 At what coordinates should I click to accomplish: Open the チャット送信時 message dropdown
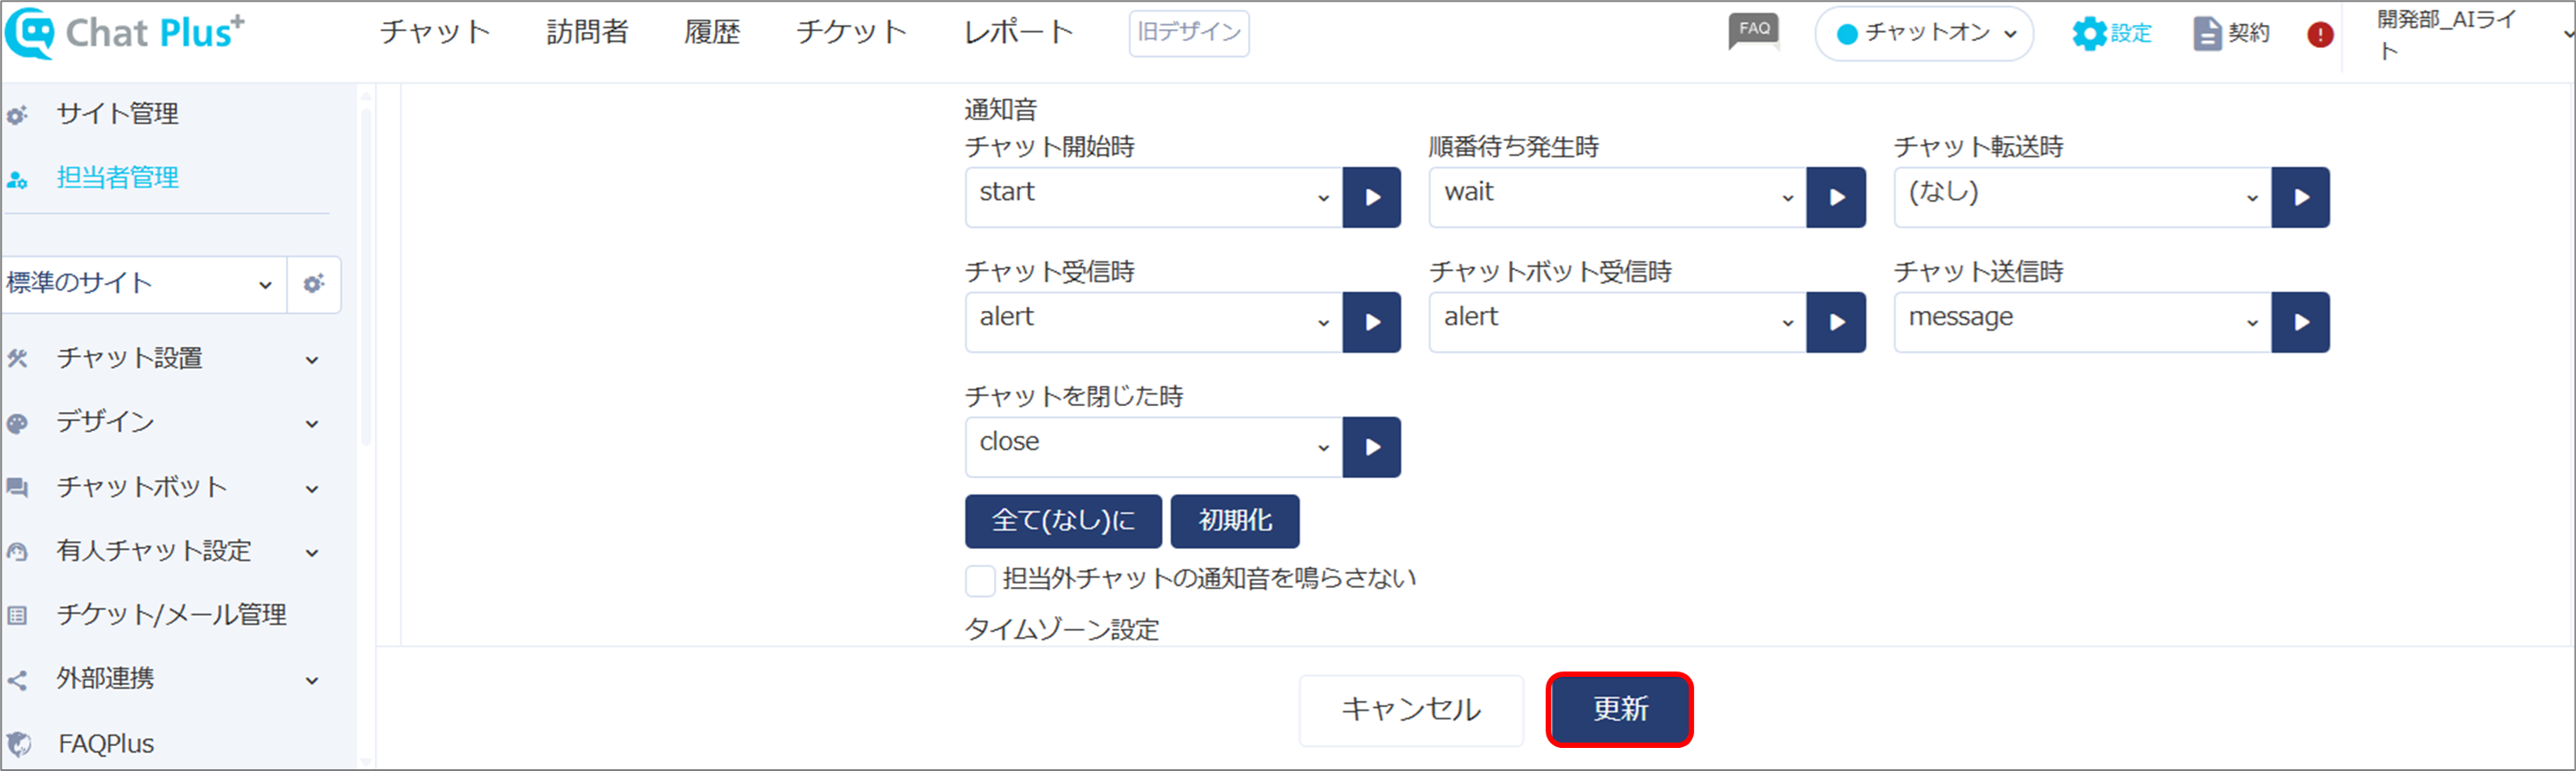(x=2083, y=322)
